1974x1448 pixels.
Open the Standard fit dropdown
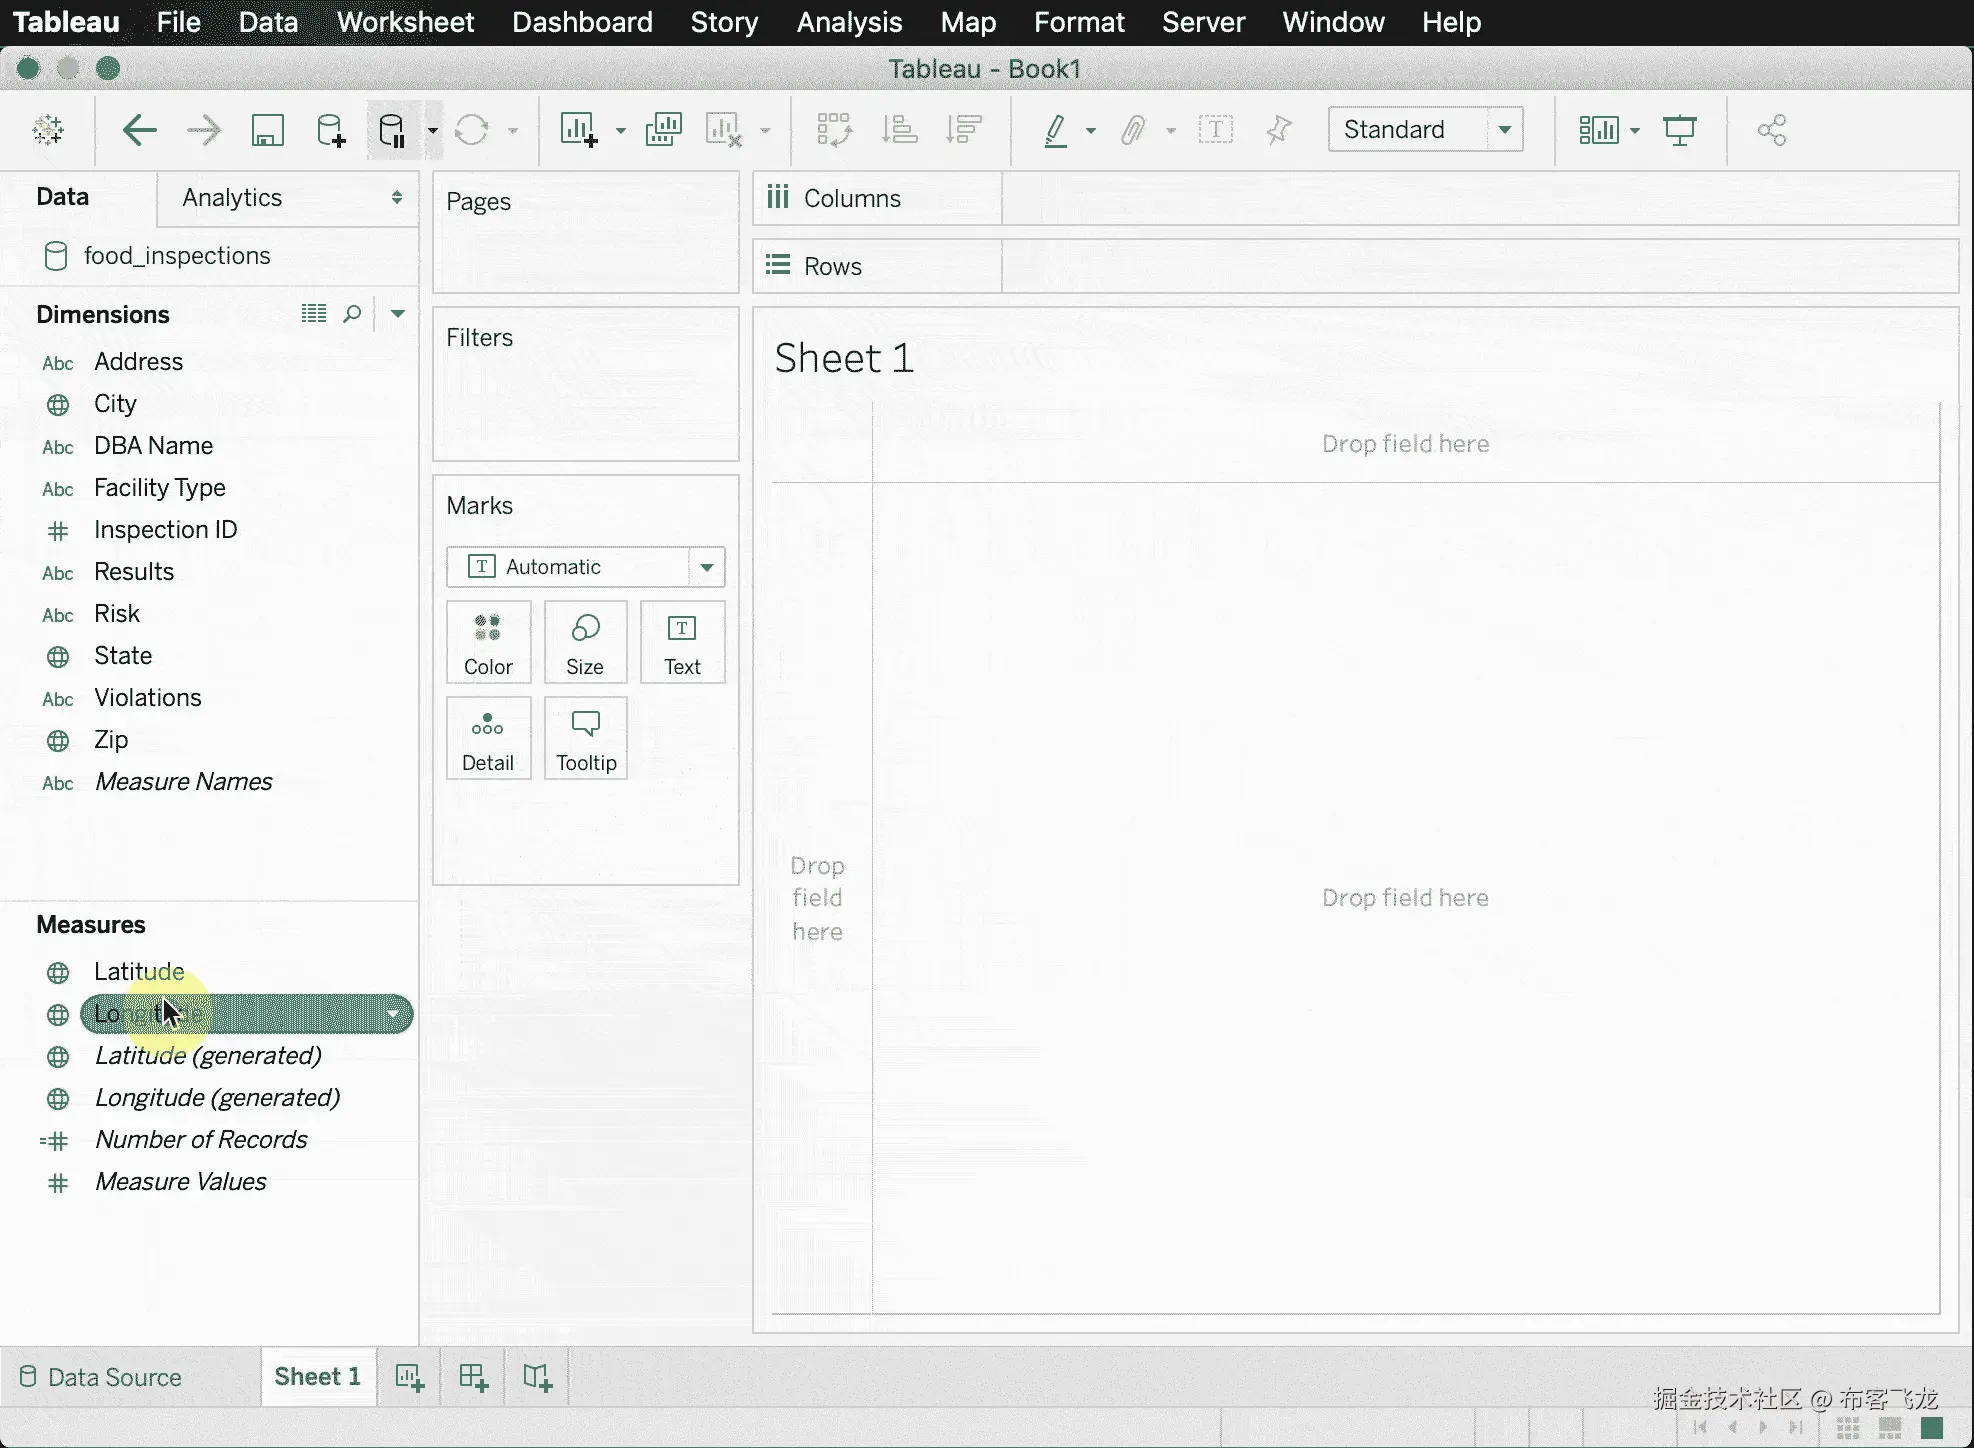point(1504,130)
